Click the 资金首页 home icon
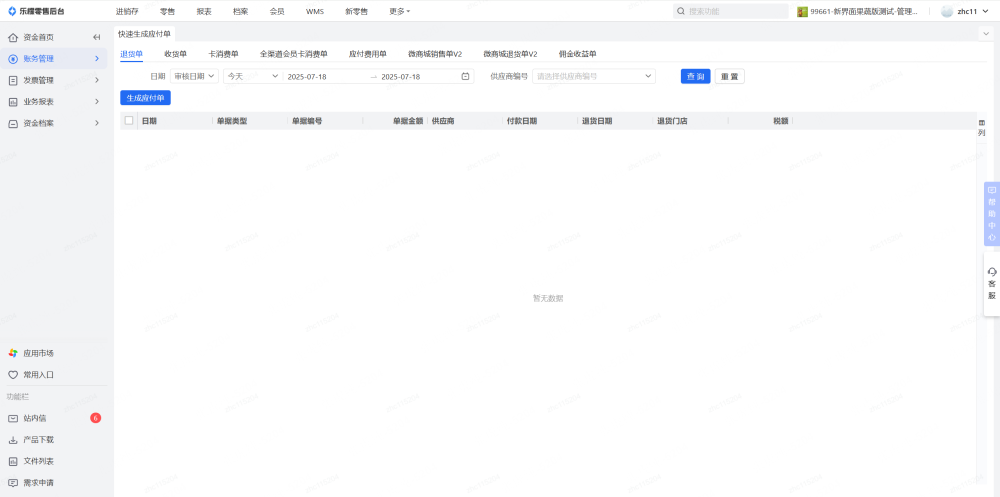This screenshot has height=497, width=1000. (x=13, y=37)
